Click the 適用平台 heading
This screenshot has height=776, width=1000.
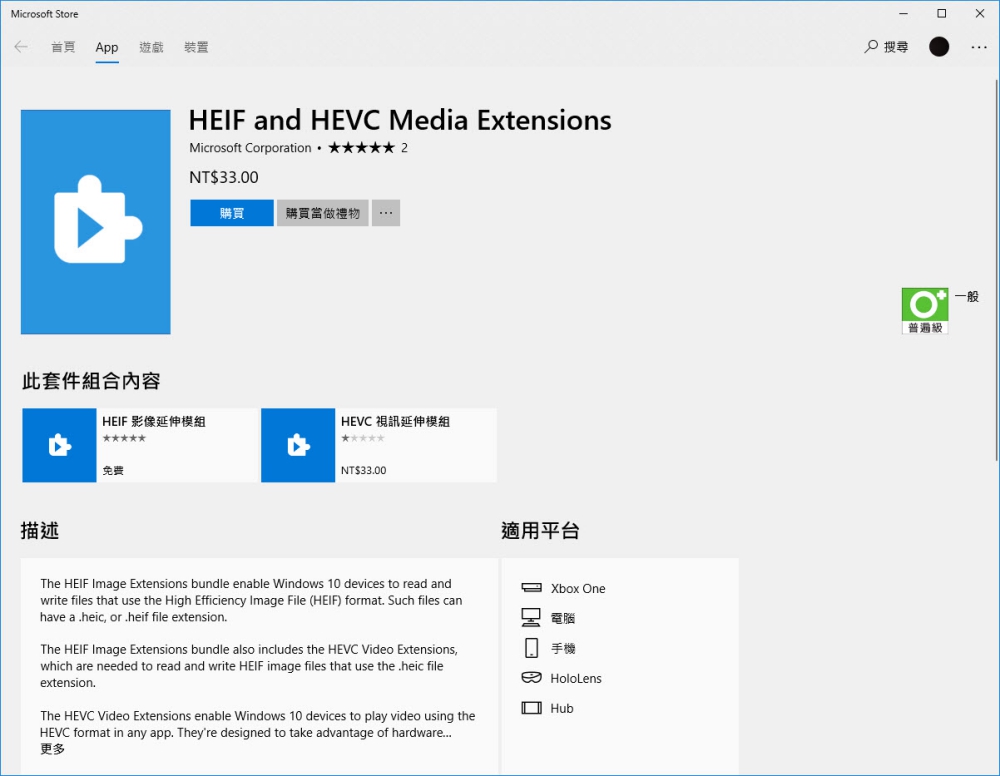coord(540,531)
